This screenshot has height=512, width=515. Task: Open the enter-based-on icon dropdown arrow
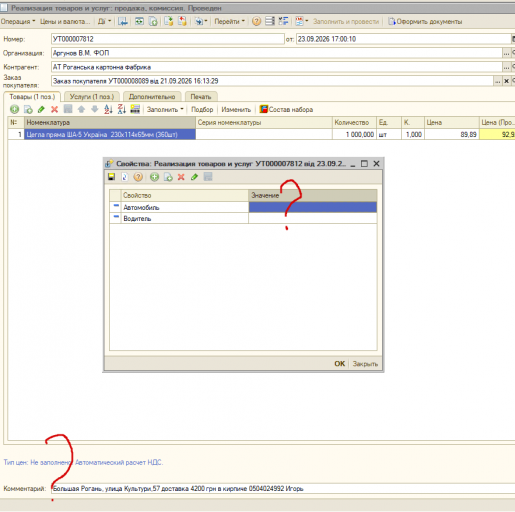pyautogui.click(x=206, y=21)
